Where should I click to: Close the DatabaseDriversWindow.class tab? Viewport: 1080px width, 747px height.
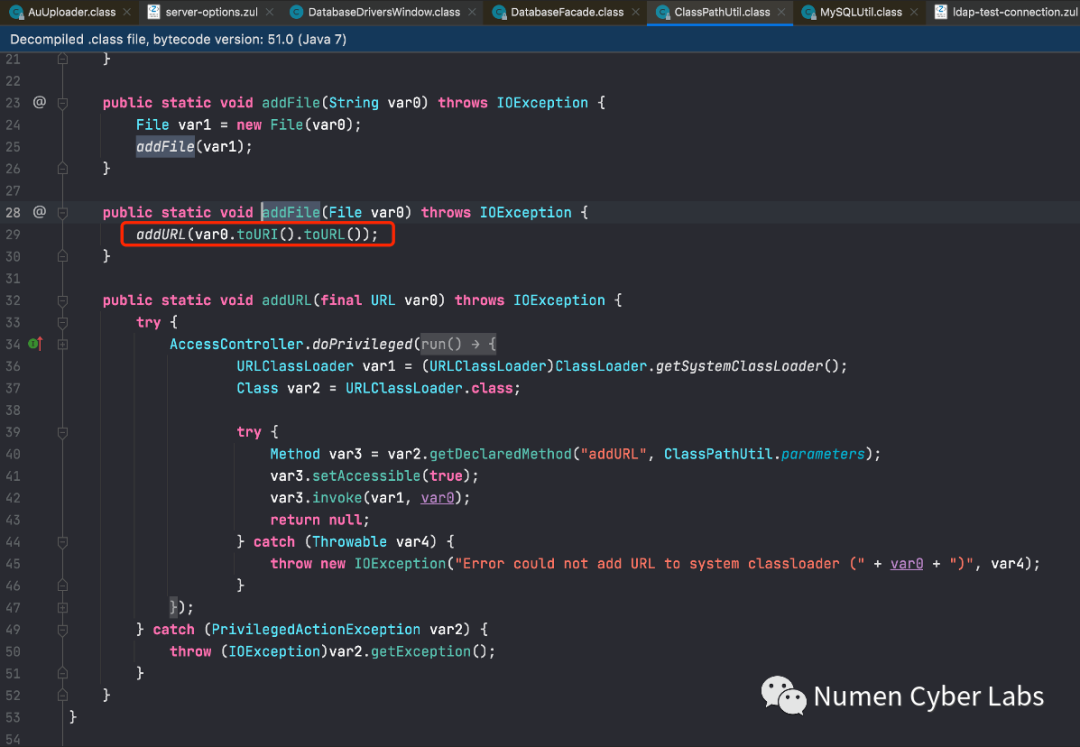(472, 12)
